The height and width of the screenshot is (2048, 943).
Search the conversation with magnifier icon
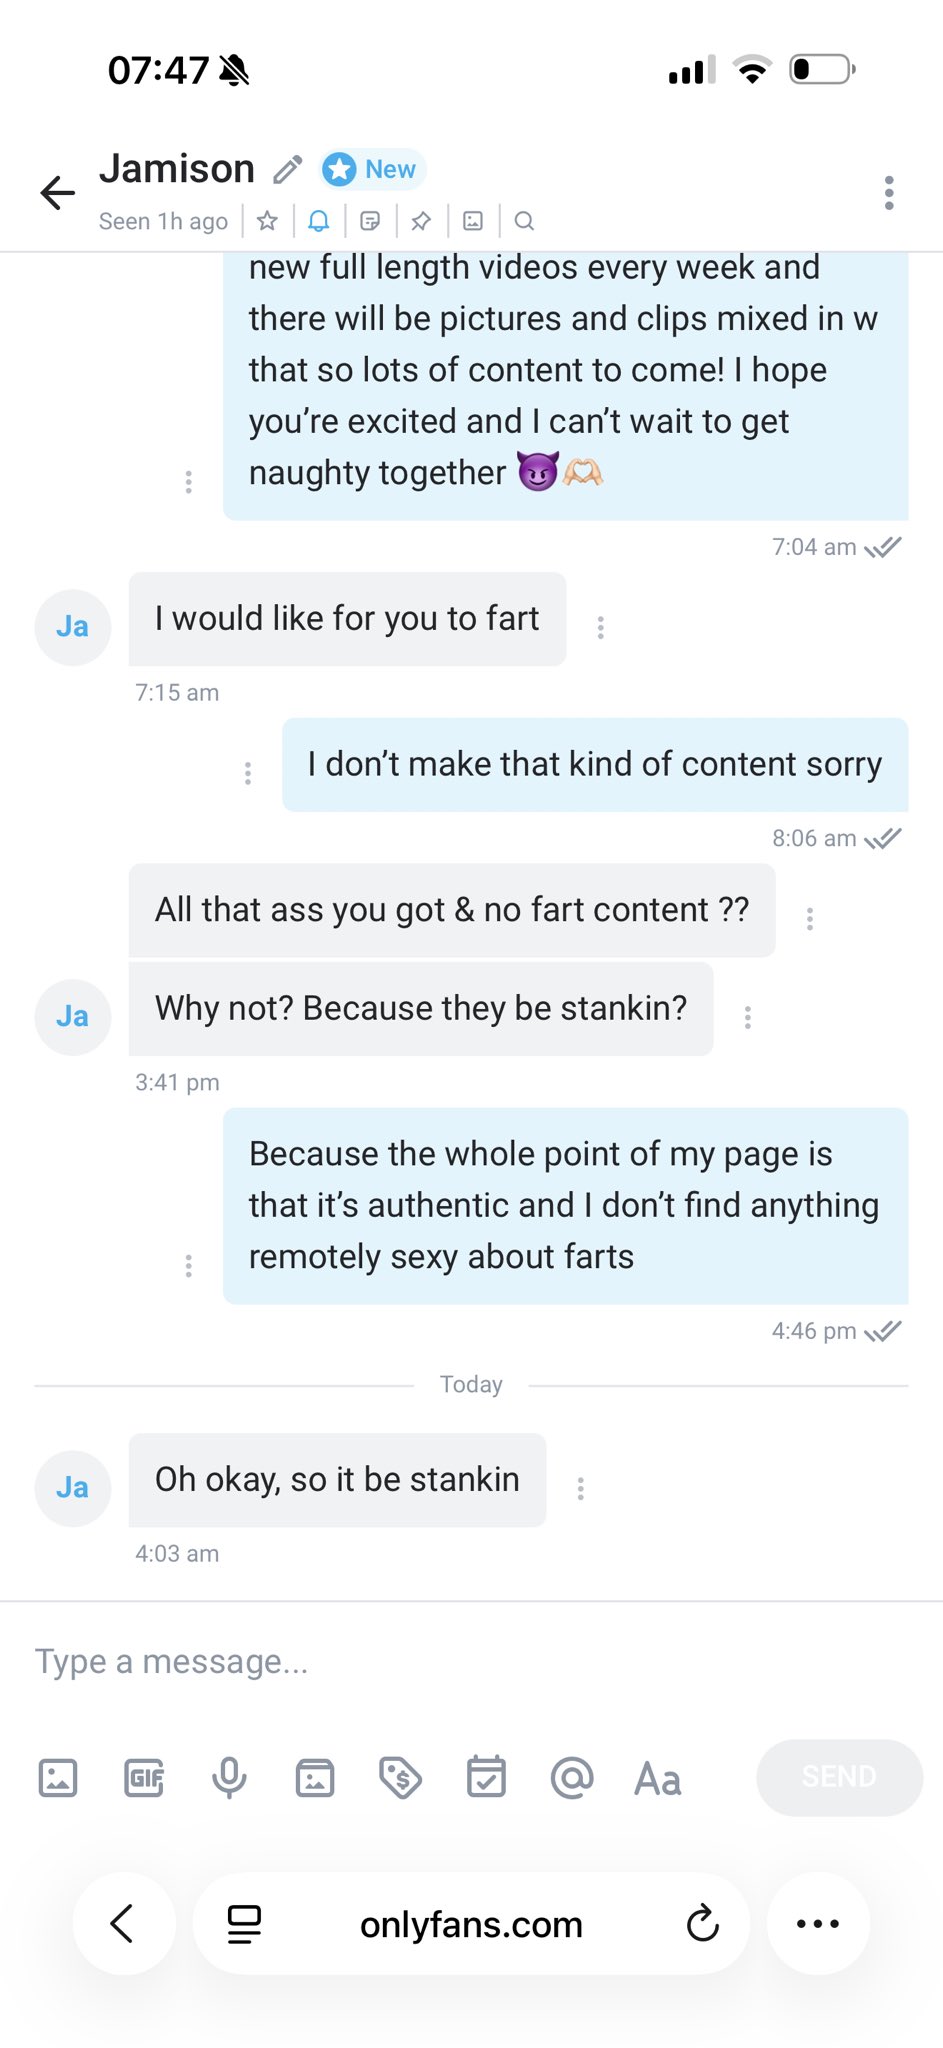524,221
